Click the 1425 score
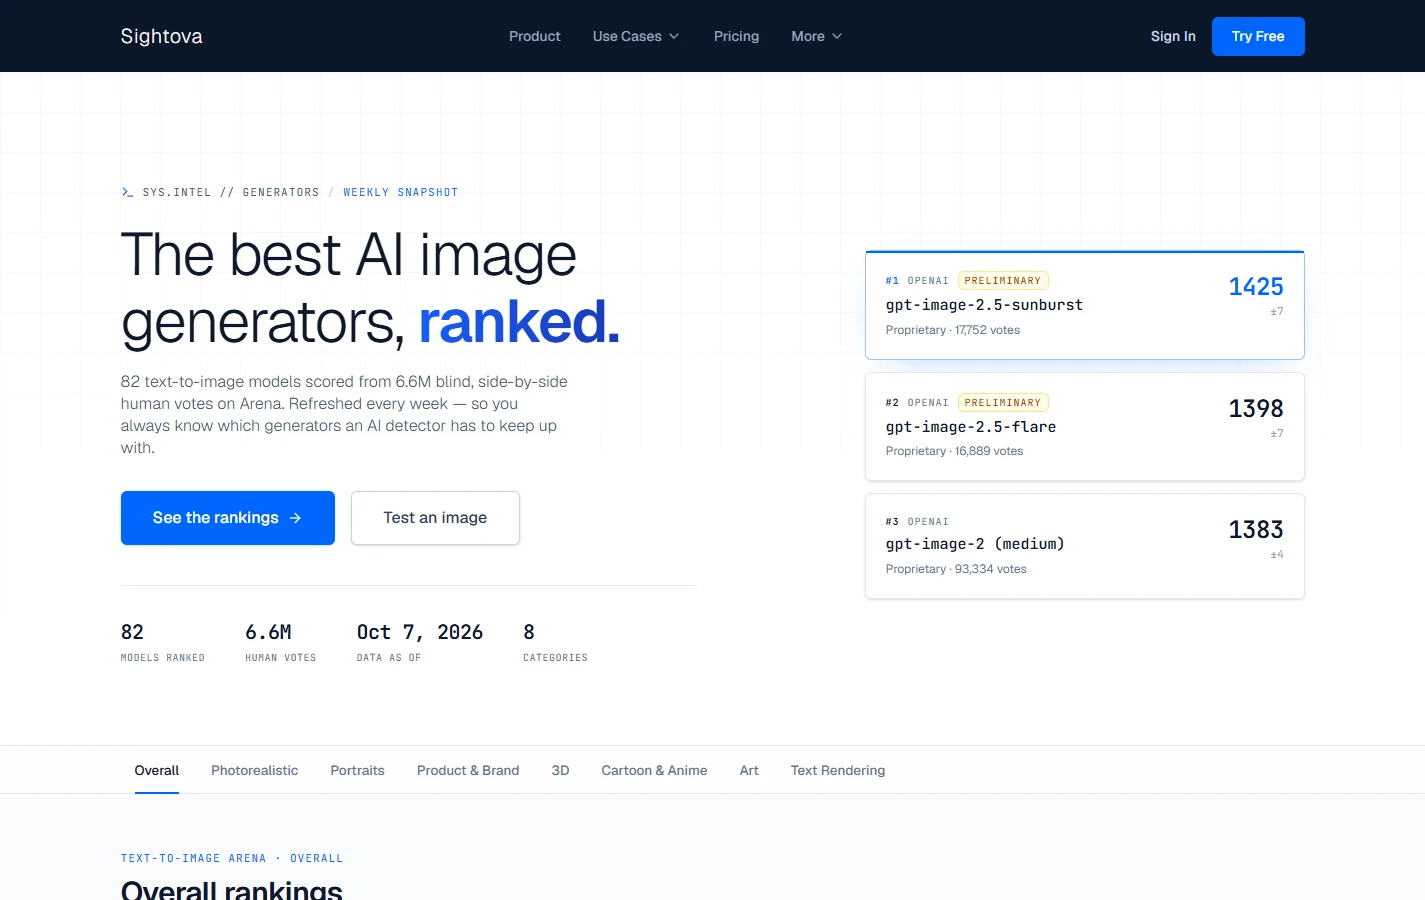This screenshot has height=900, width=1425. click(1256, 287)
